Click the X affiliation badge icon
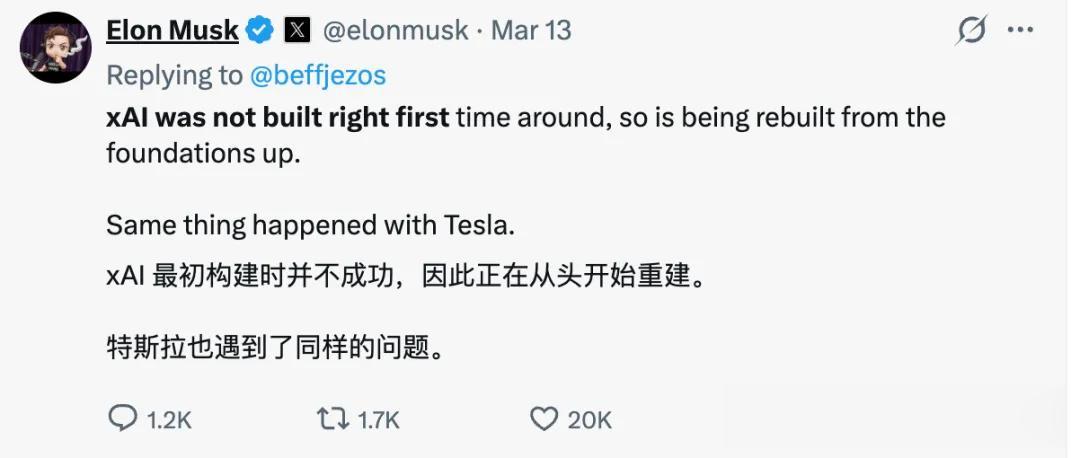Screen dimensions: 1080x458 (x=297, y=31)
